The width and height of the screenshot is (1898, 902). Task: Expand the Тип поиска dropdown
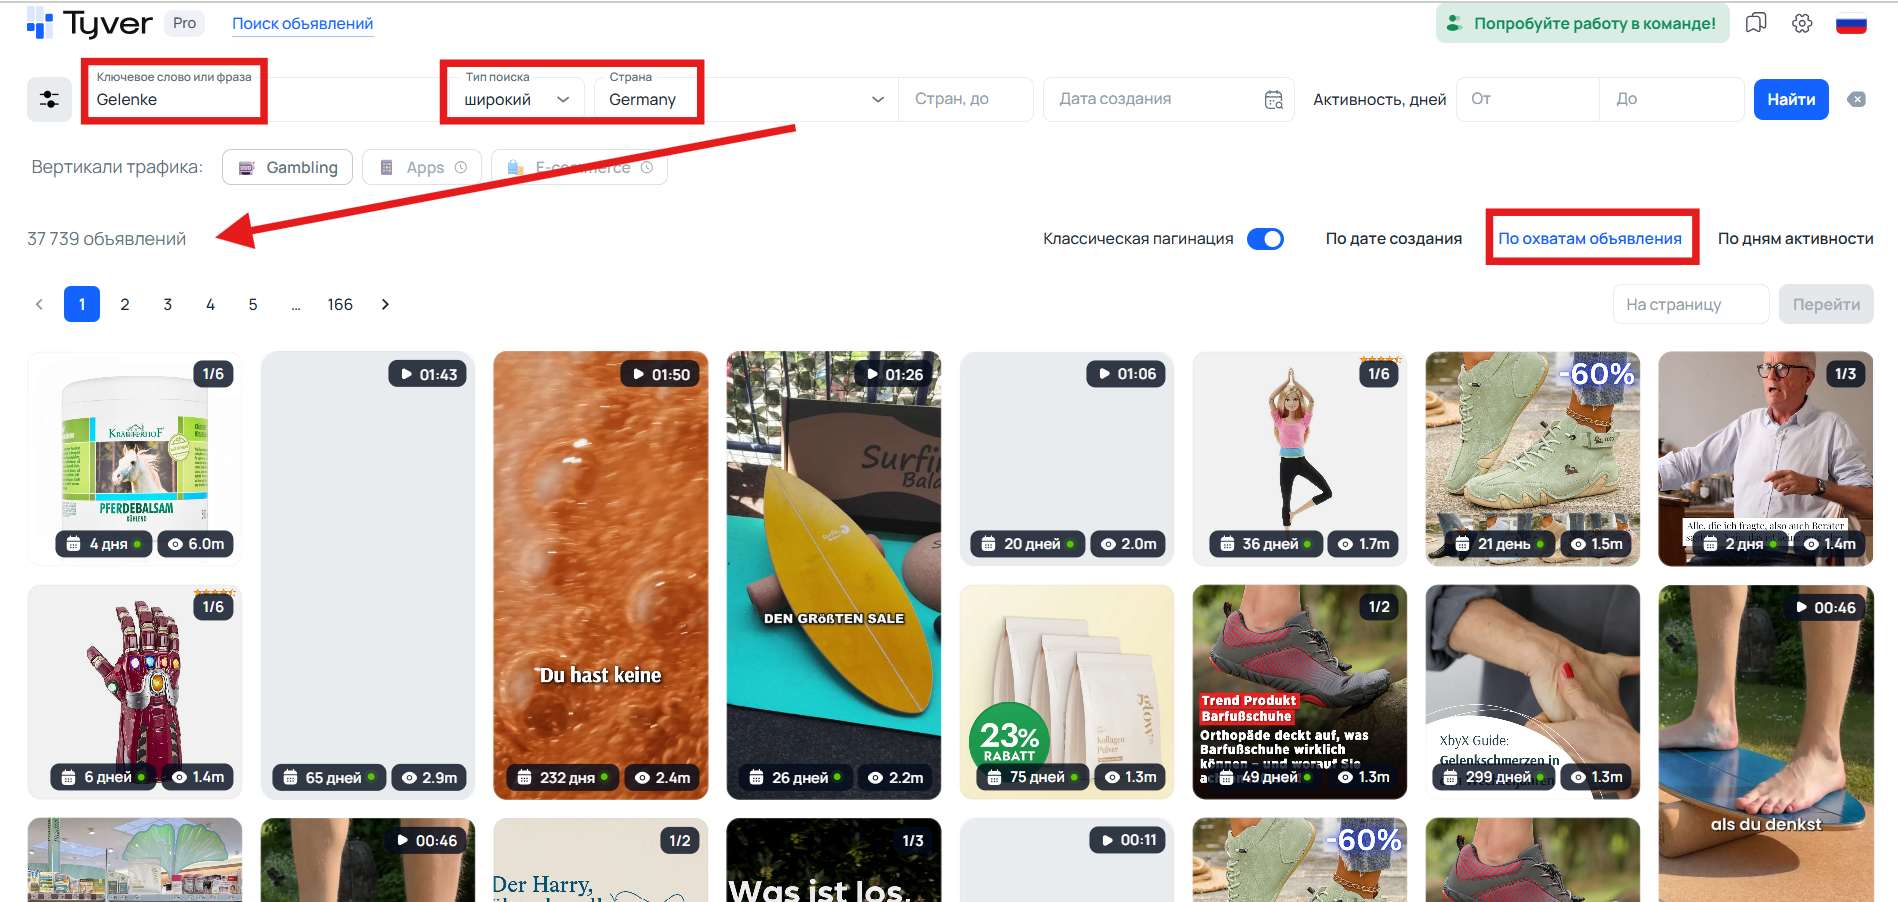point(563,99)
